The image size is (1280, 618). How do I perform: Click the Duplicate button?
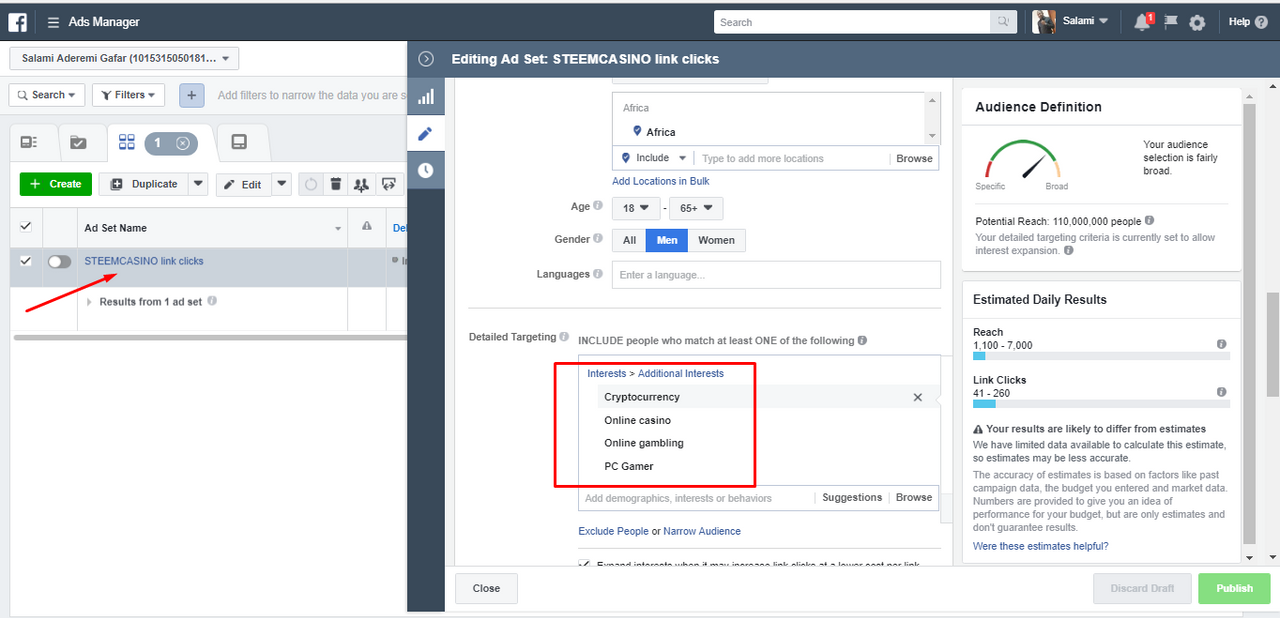pos(144,184)
